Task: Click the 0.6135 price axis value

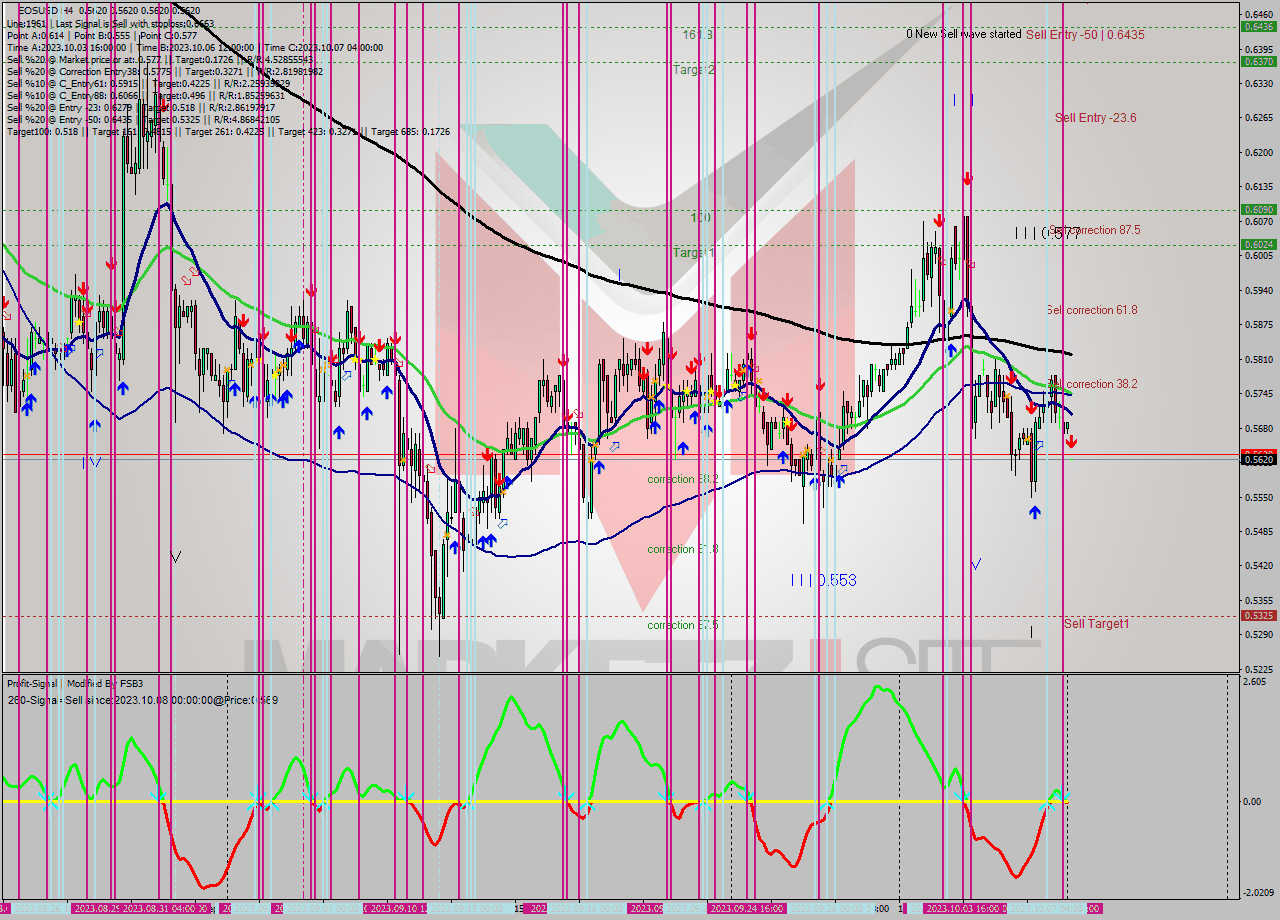Action: pyautogui.click(x=1258, y=187)
